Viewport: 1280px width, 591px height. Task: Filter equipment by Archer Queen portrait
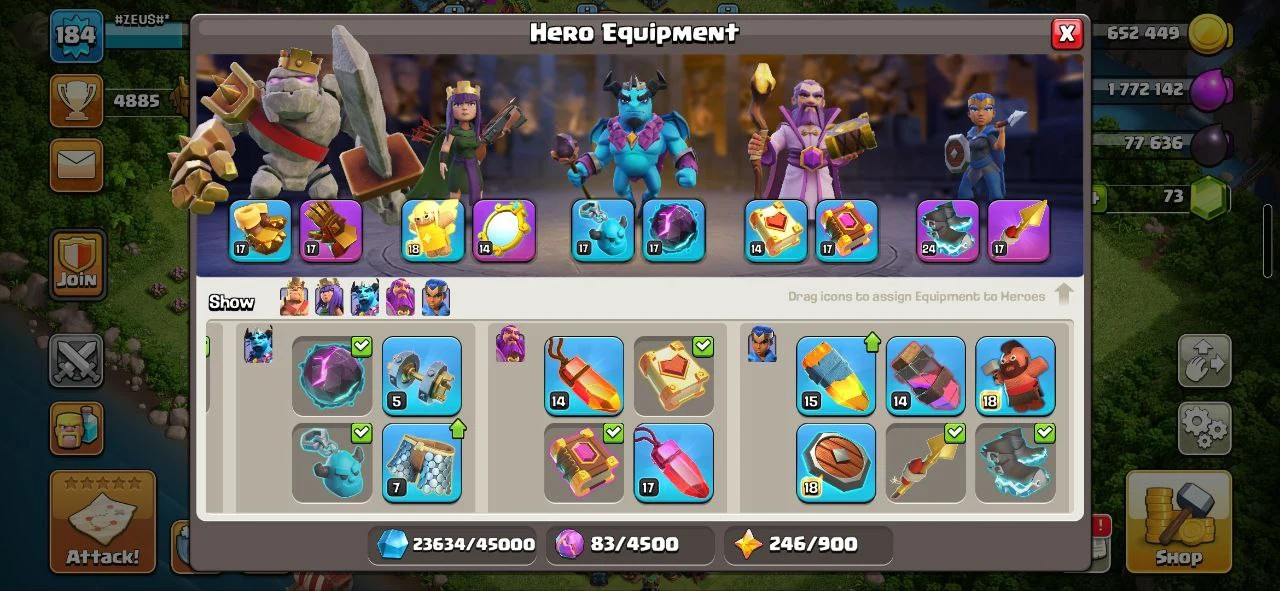pyautogui.click(x=329, y=298)
